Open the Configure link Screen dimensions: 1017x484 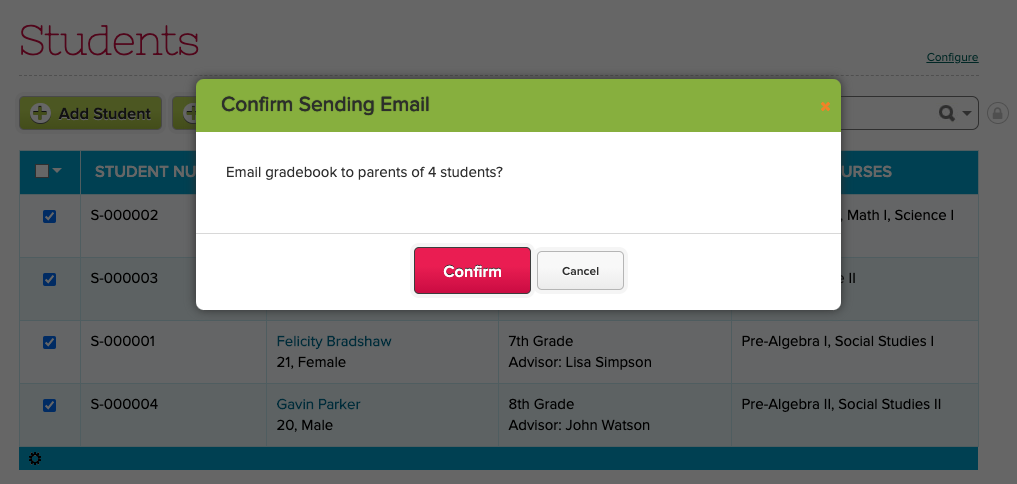pos(952,58)
